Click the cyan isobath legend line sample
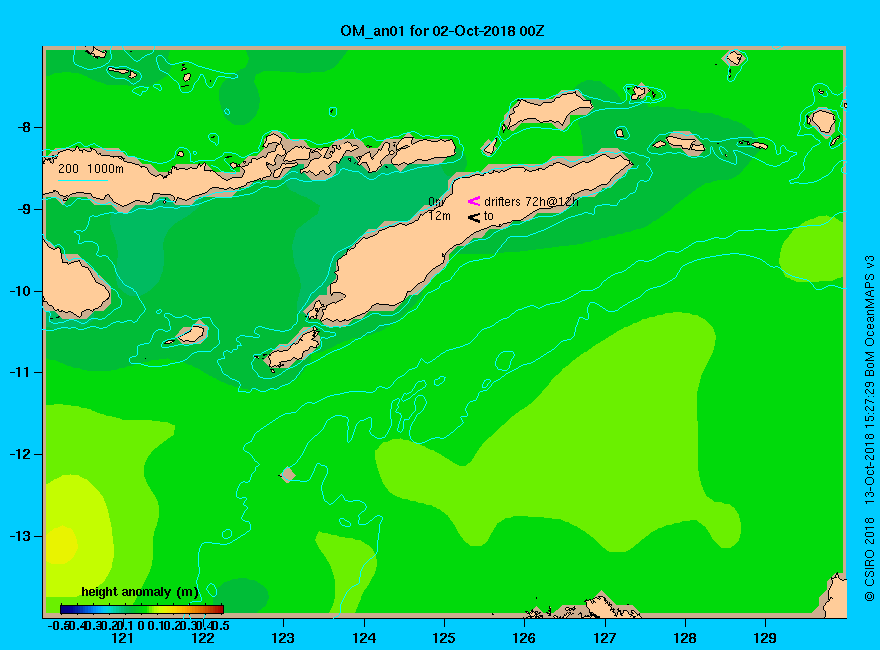 82,180
